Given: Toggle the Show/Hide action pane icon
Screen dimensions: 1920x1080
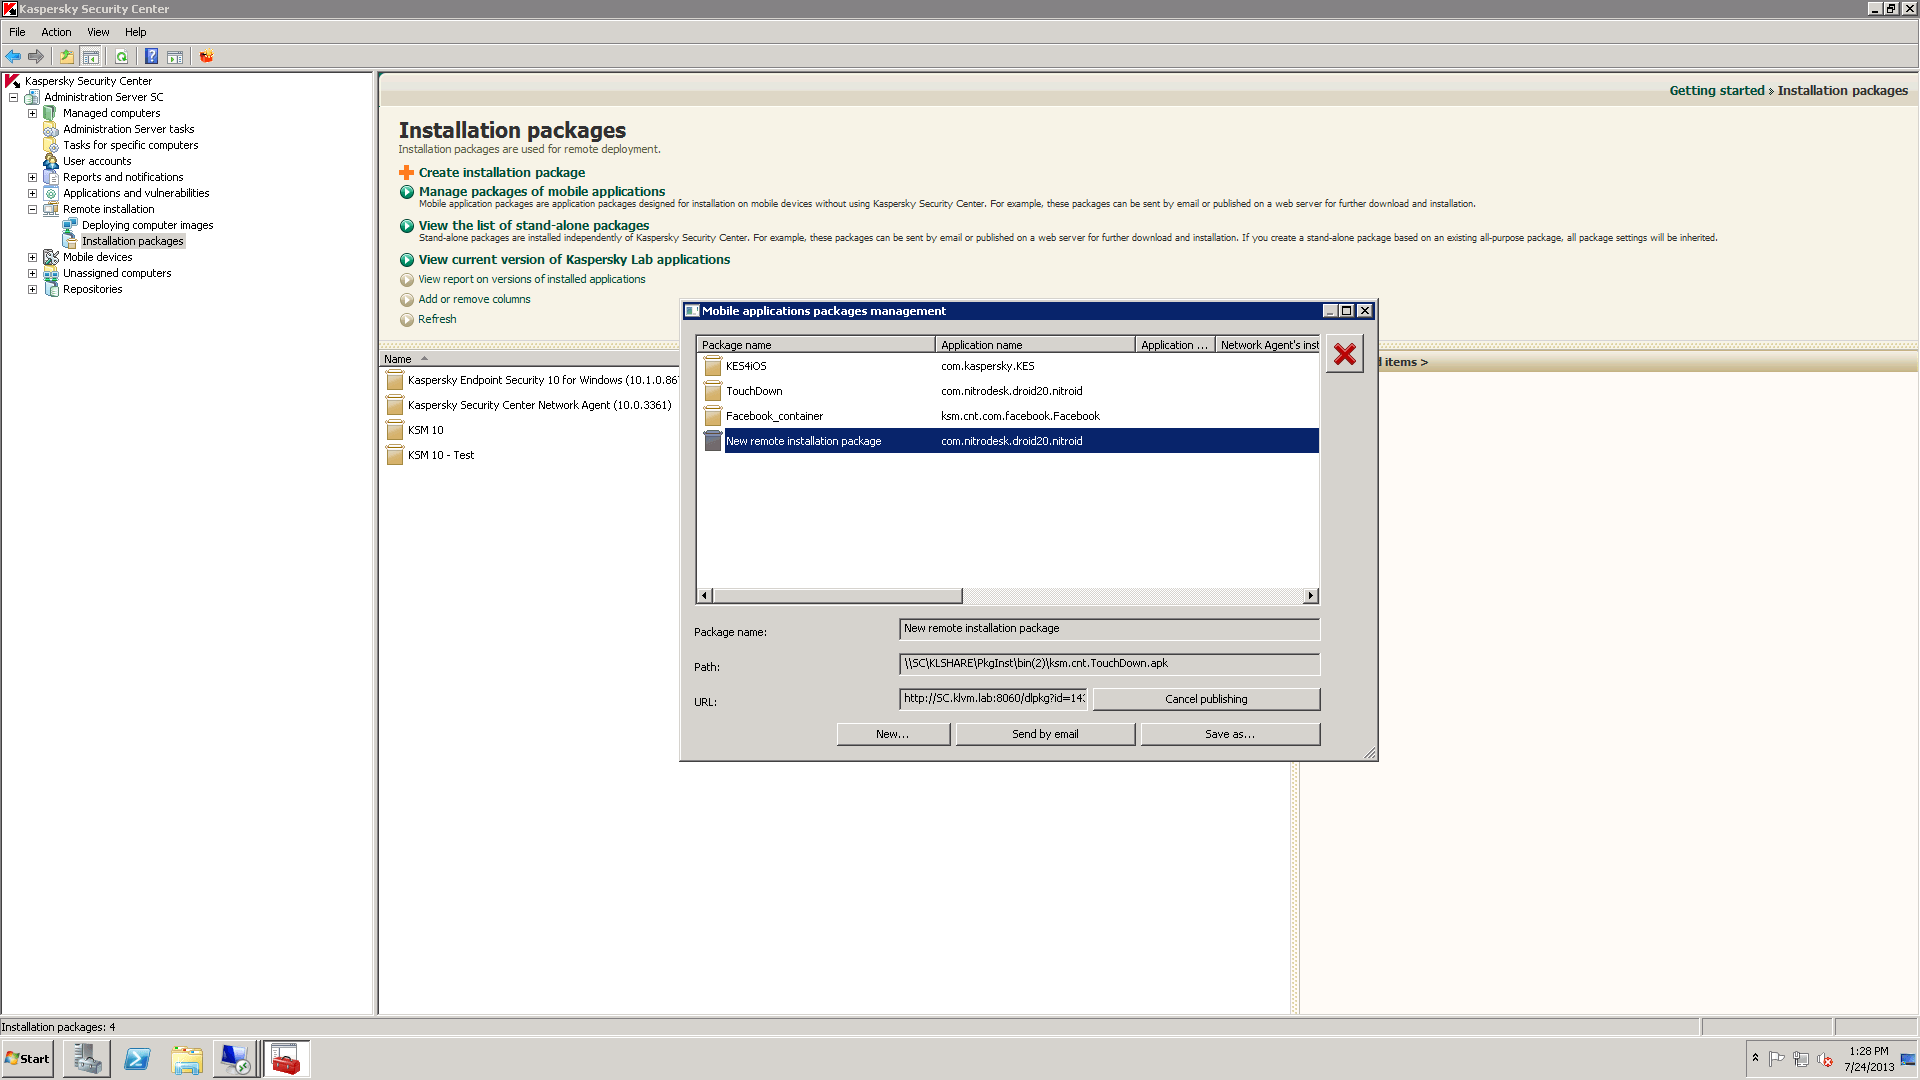Looking at the screenshot, I should pyautogui.click(x=175, y=56).
